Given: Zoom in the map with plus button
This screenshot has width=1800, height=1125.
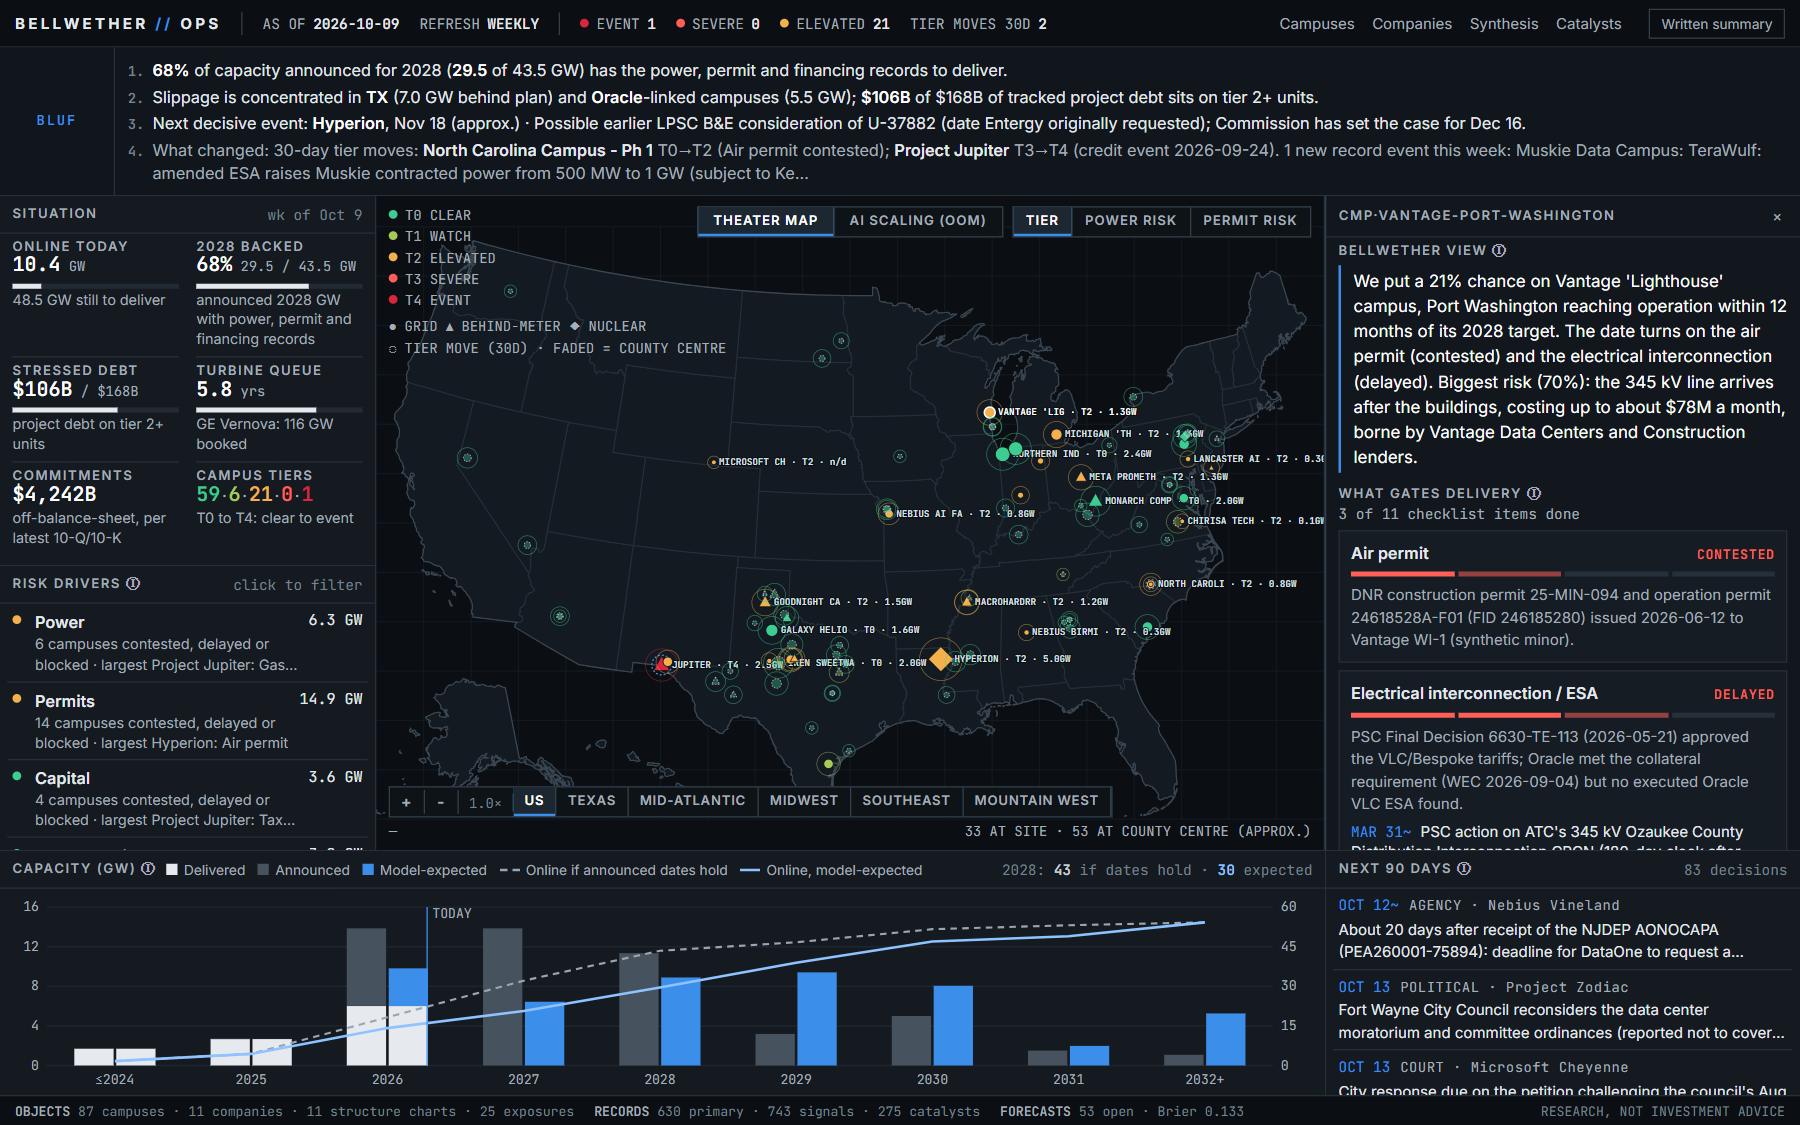Looking at the screenshot, I should 406,802.
